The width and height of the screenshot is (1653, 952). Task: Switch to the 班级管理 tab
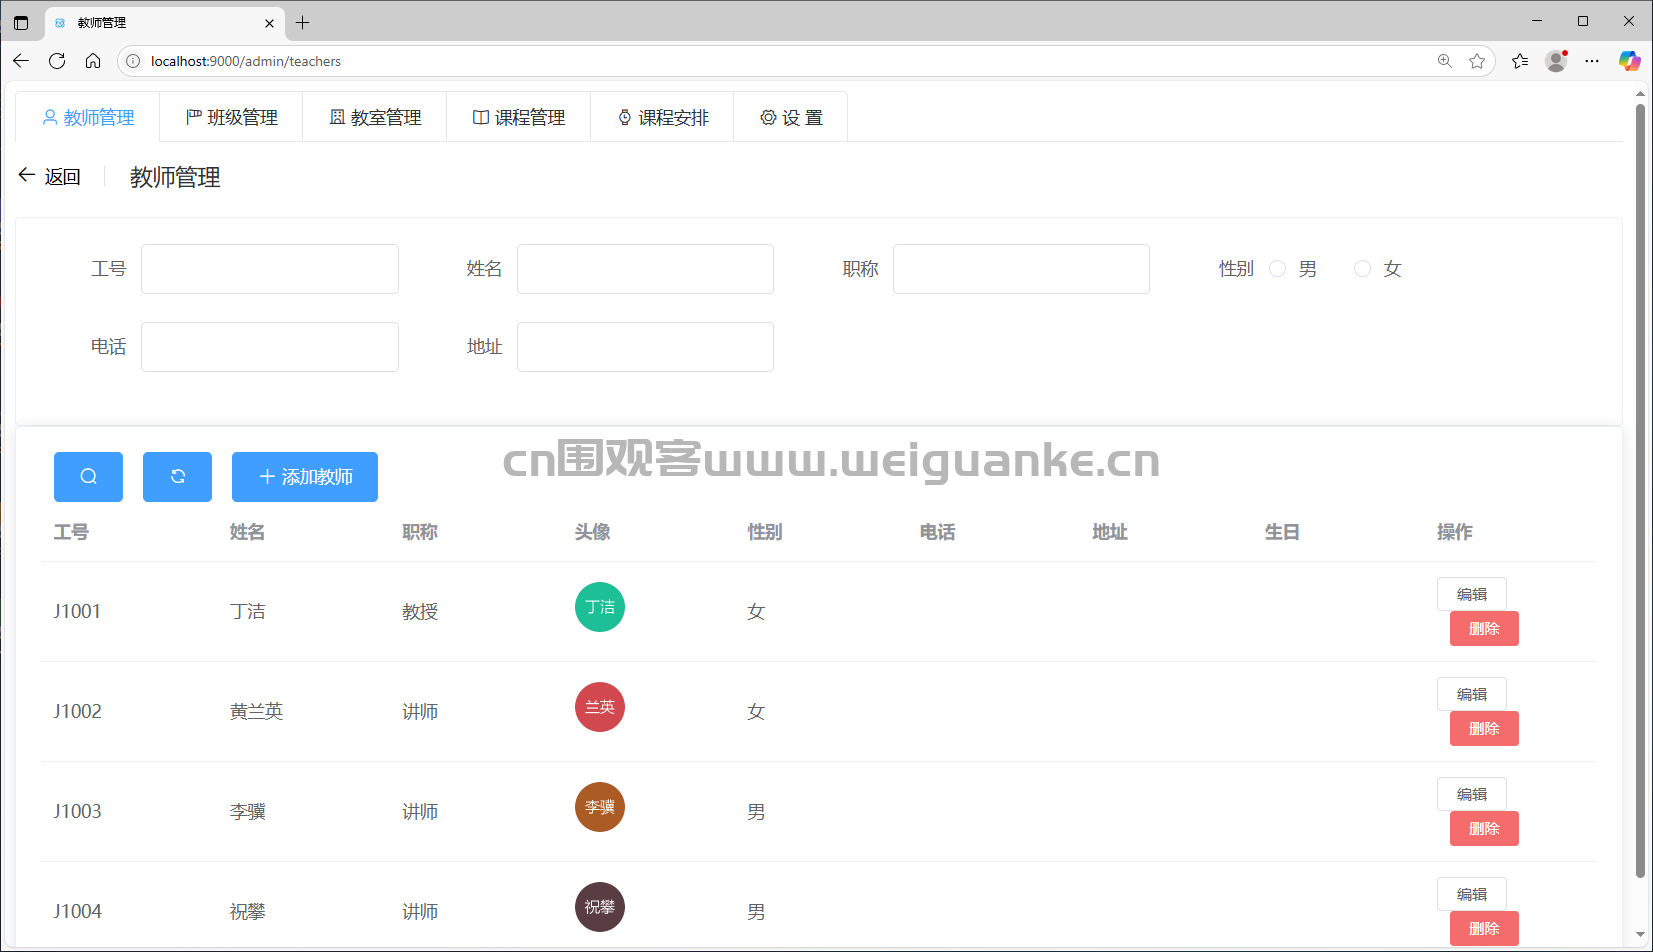point(231,117)
